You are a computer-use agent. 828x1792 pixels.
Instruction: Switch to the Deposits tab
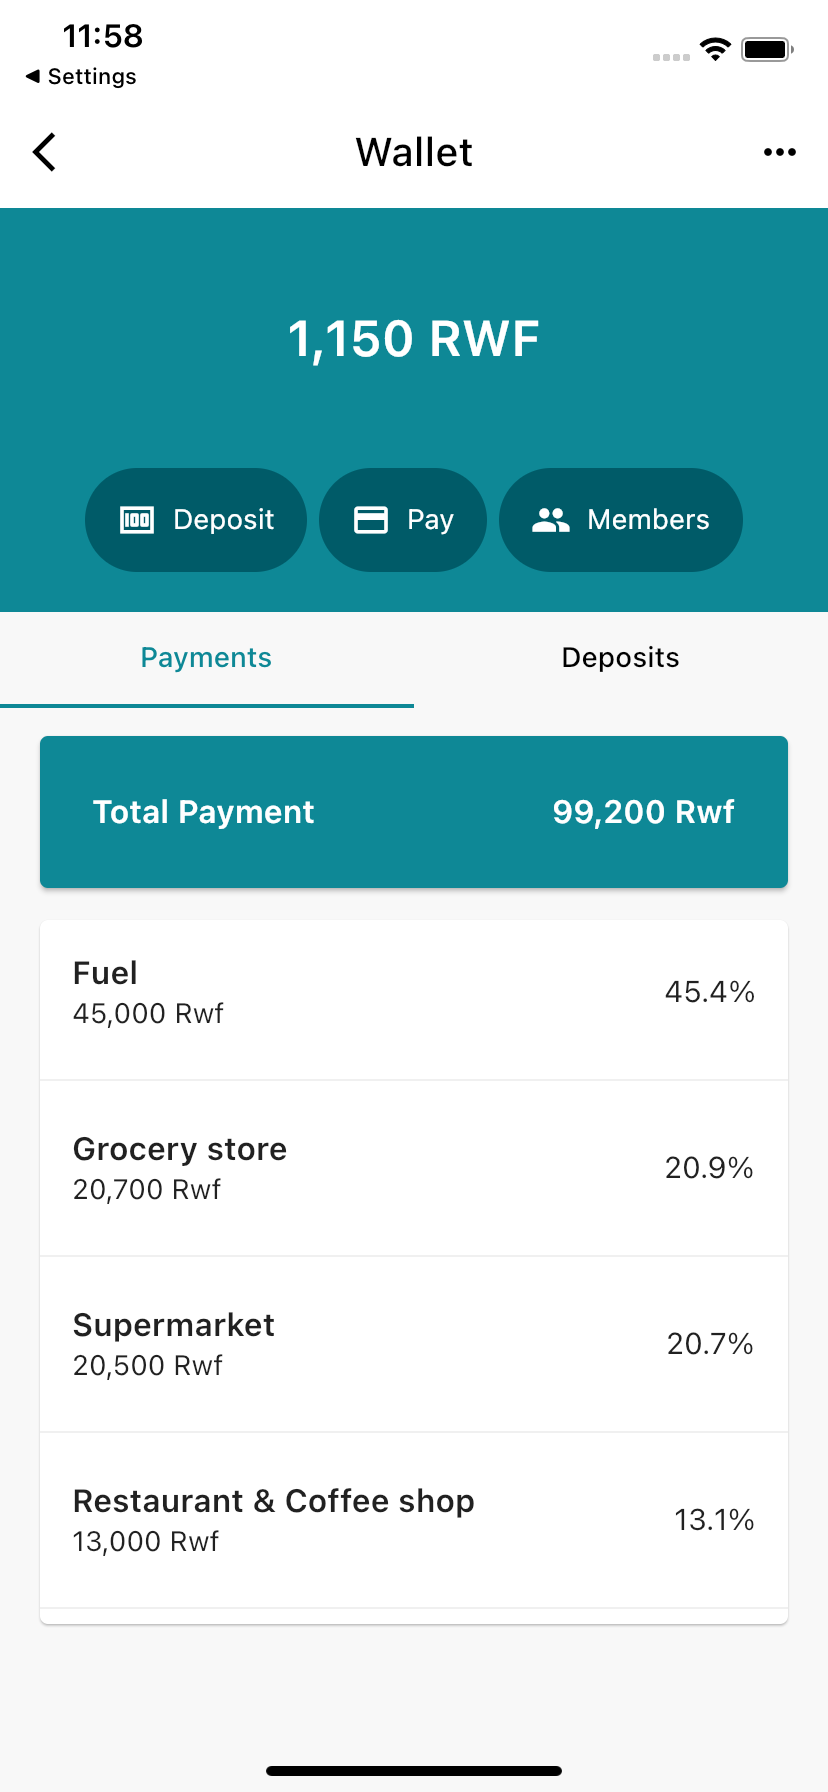(621, 658)
